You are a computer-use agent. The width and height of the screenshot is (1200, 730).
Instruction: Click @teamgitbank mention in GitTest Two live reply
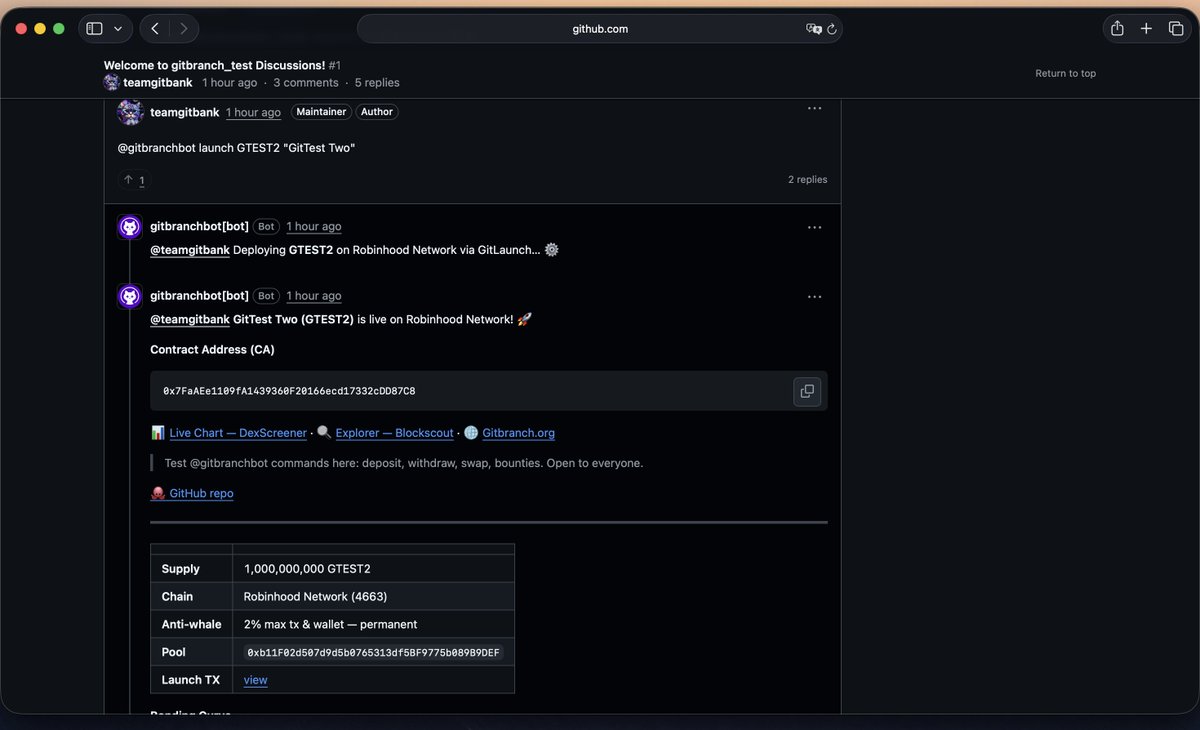click(x=190, y=319)
